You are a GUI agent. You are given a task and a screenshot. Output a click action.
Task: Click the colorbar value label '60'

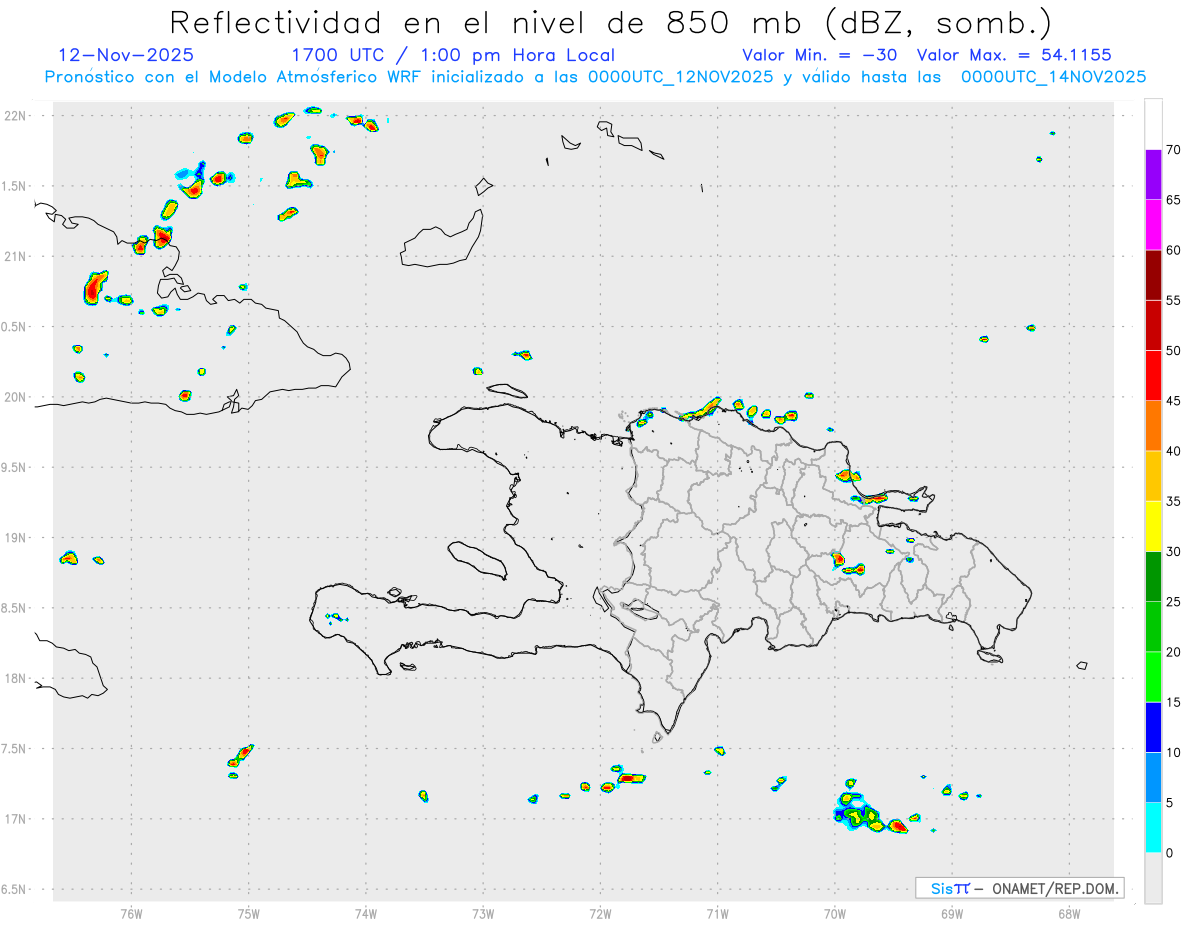[x=1174, y=250]
